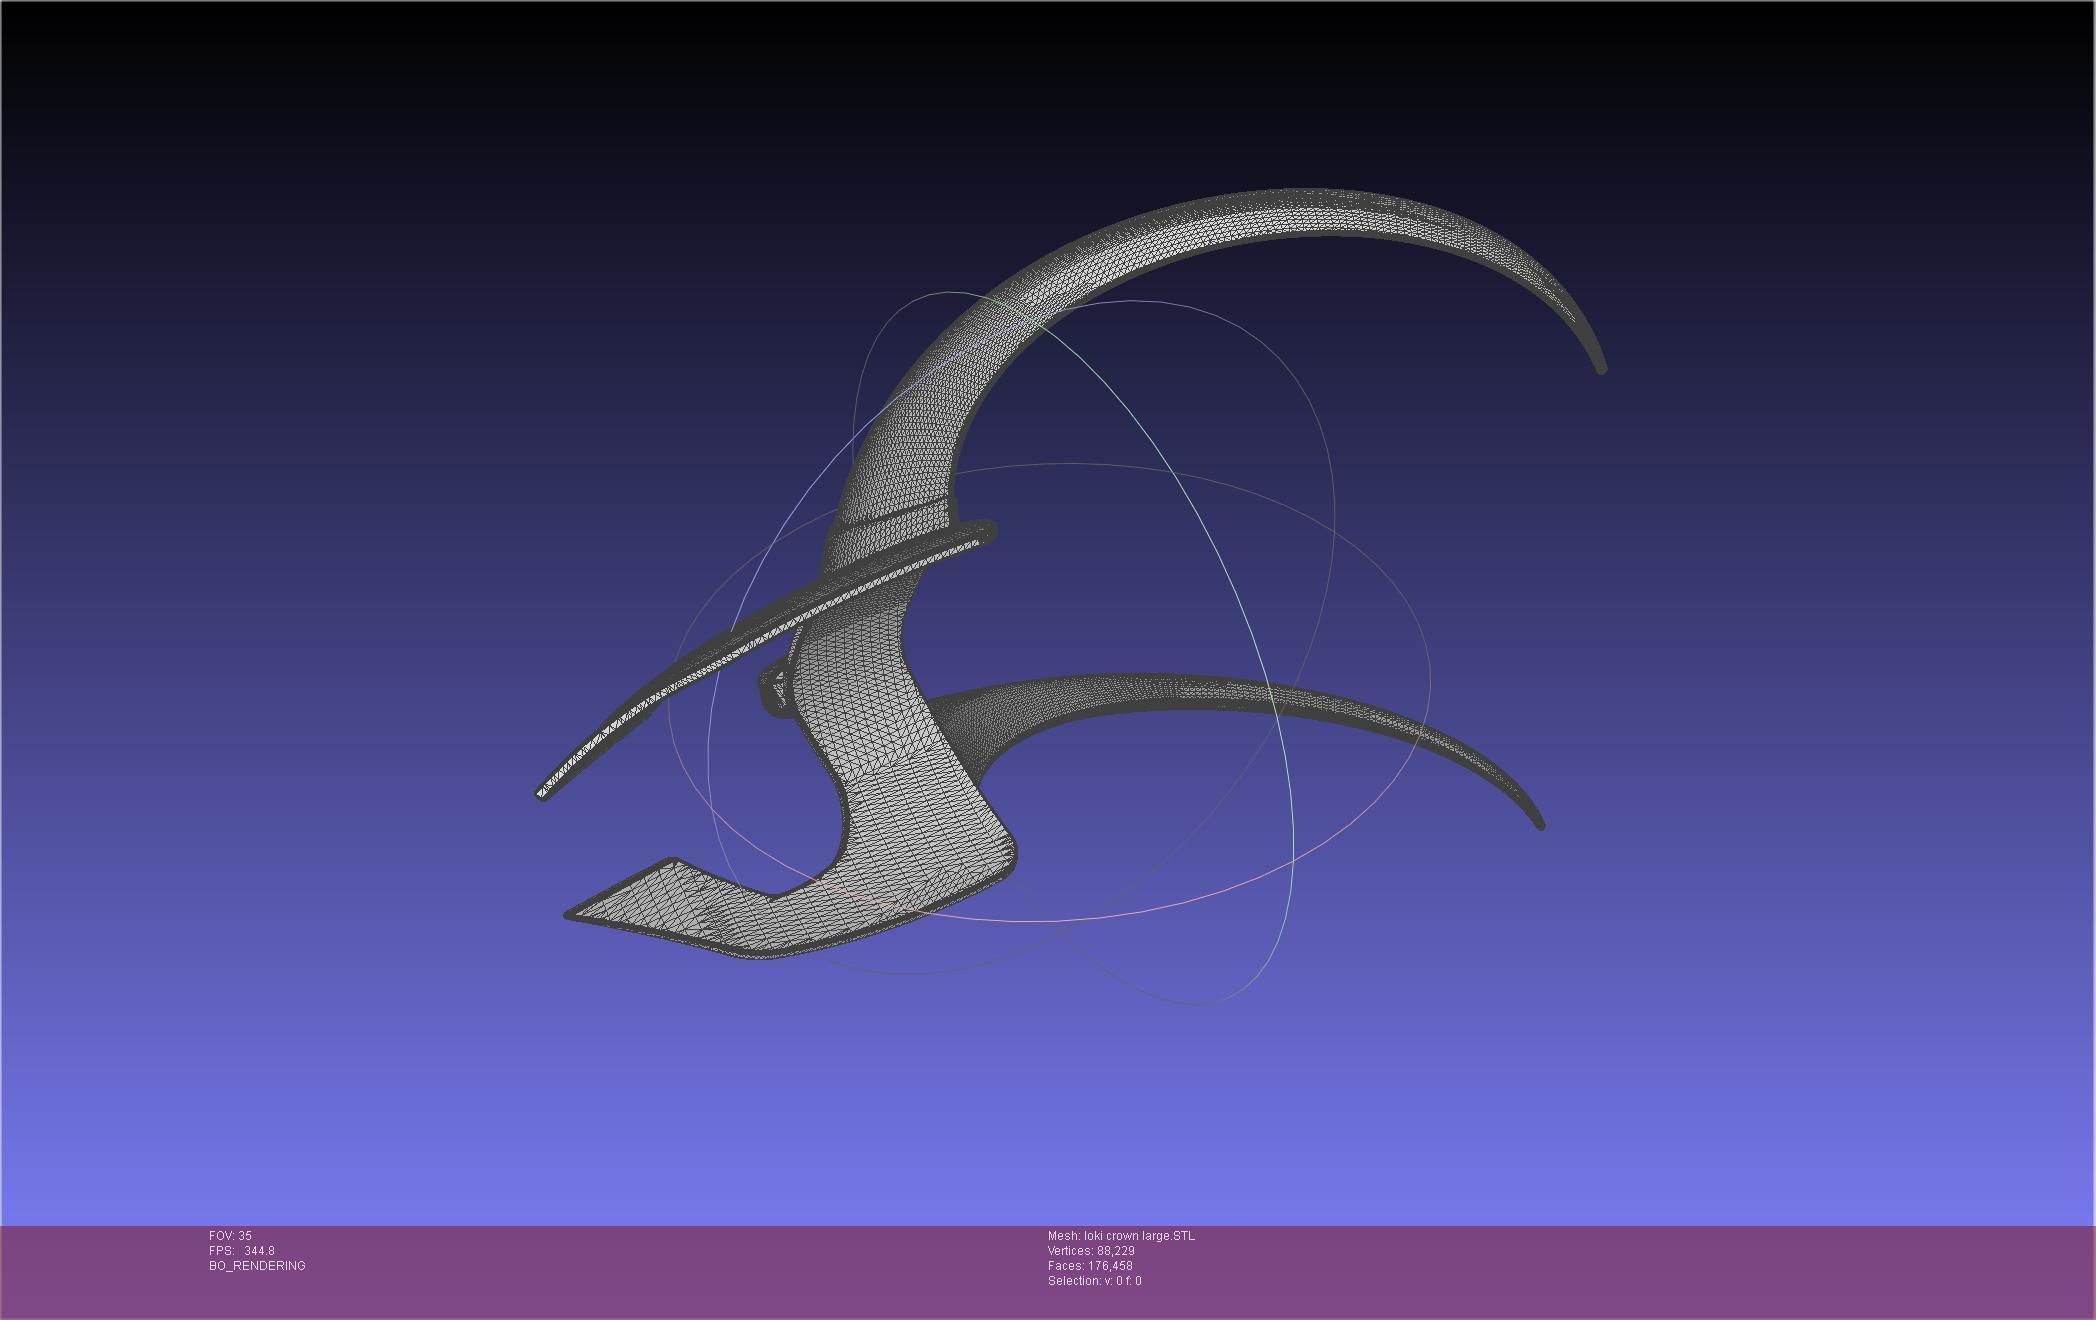Click the FPS 344.8 readout
Screen dimensions: 2096x1320
click(241, 1251)
